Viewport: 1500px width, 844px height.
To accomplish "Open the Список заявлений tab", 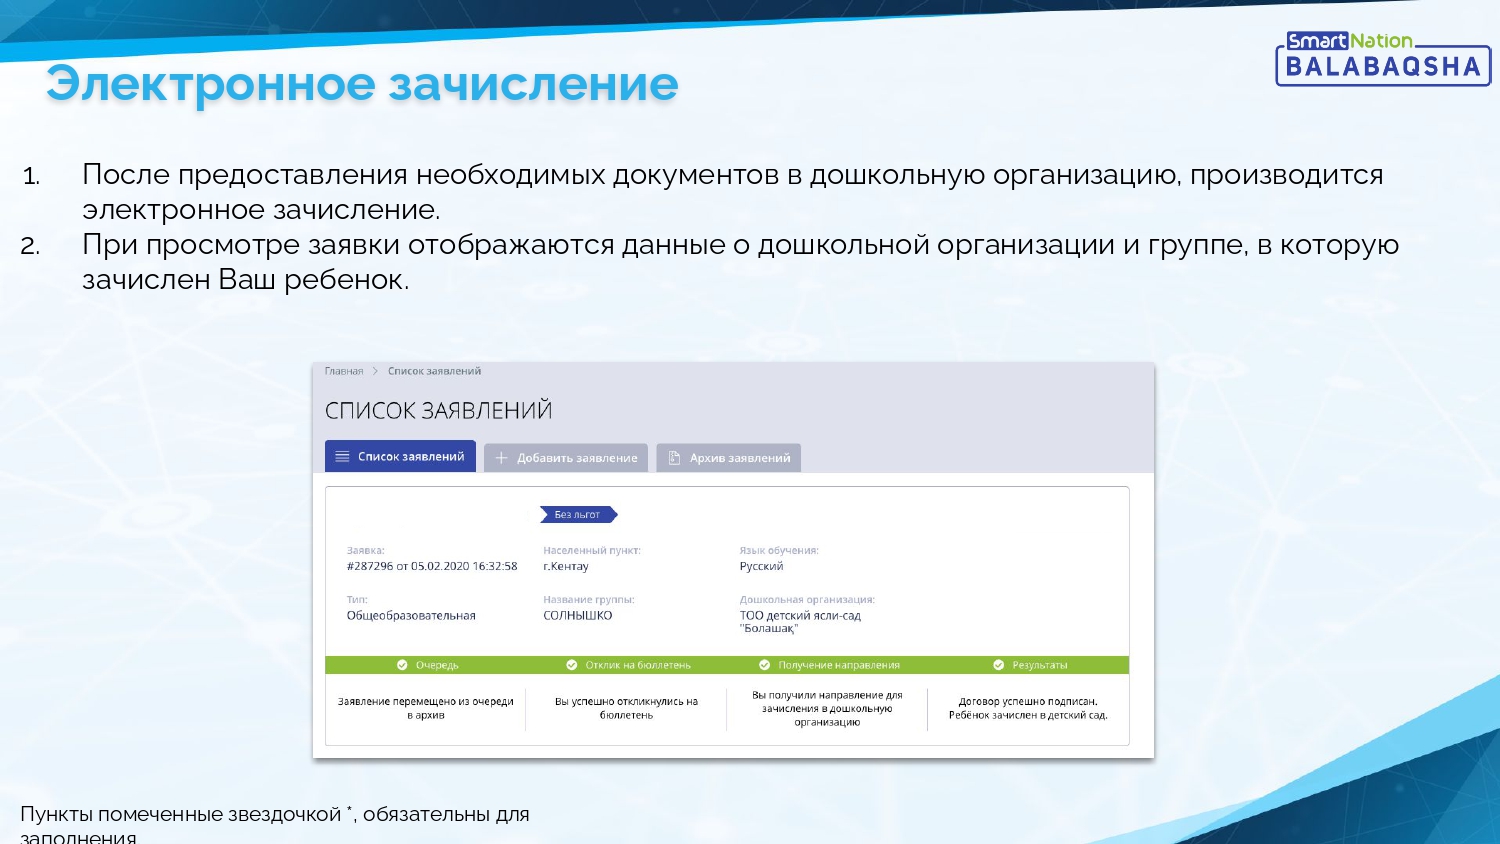I will pos(400,456).
